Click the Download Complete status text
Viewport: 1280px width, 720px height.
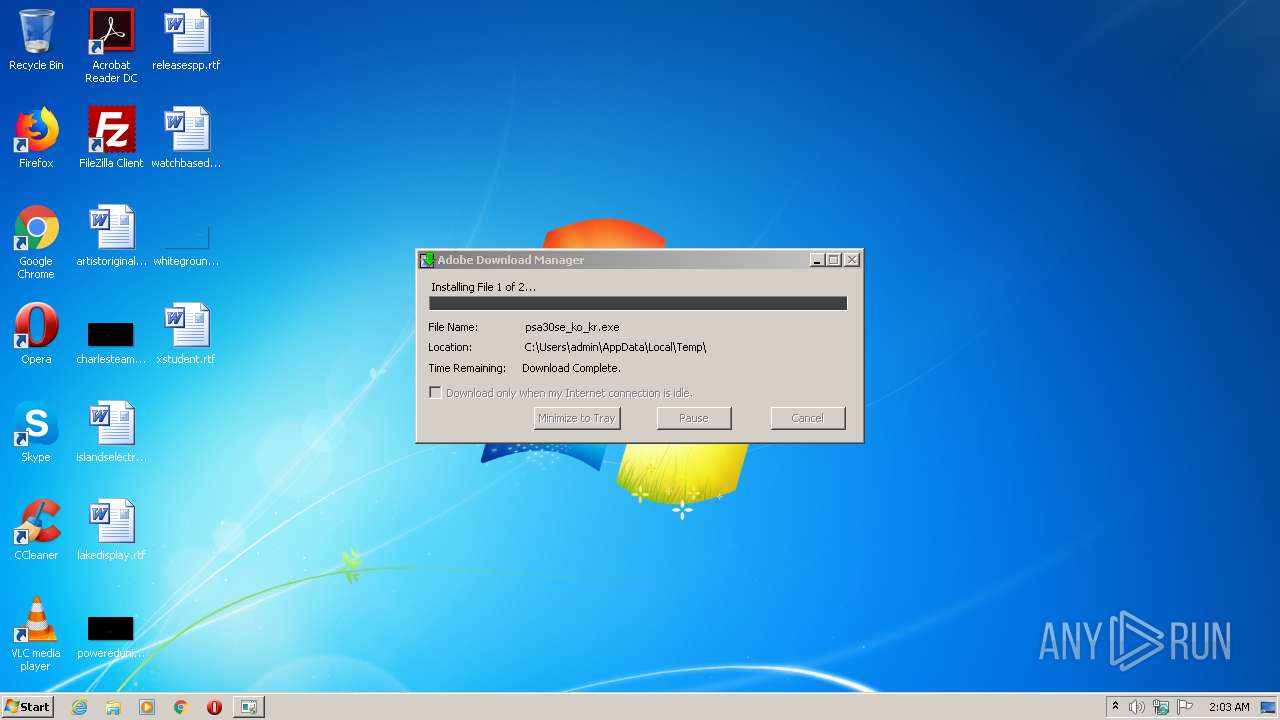coord(571,368)
